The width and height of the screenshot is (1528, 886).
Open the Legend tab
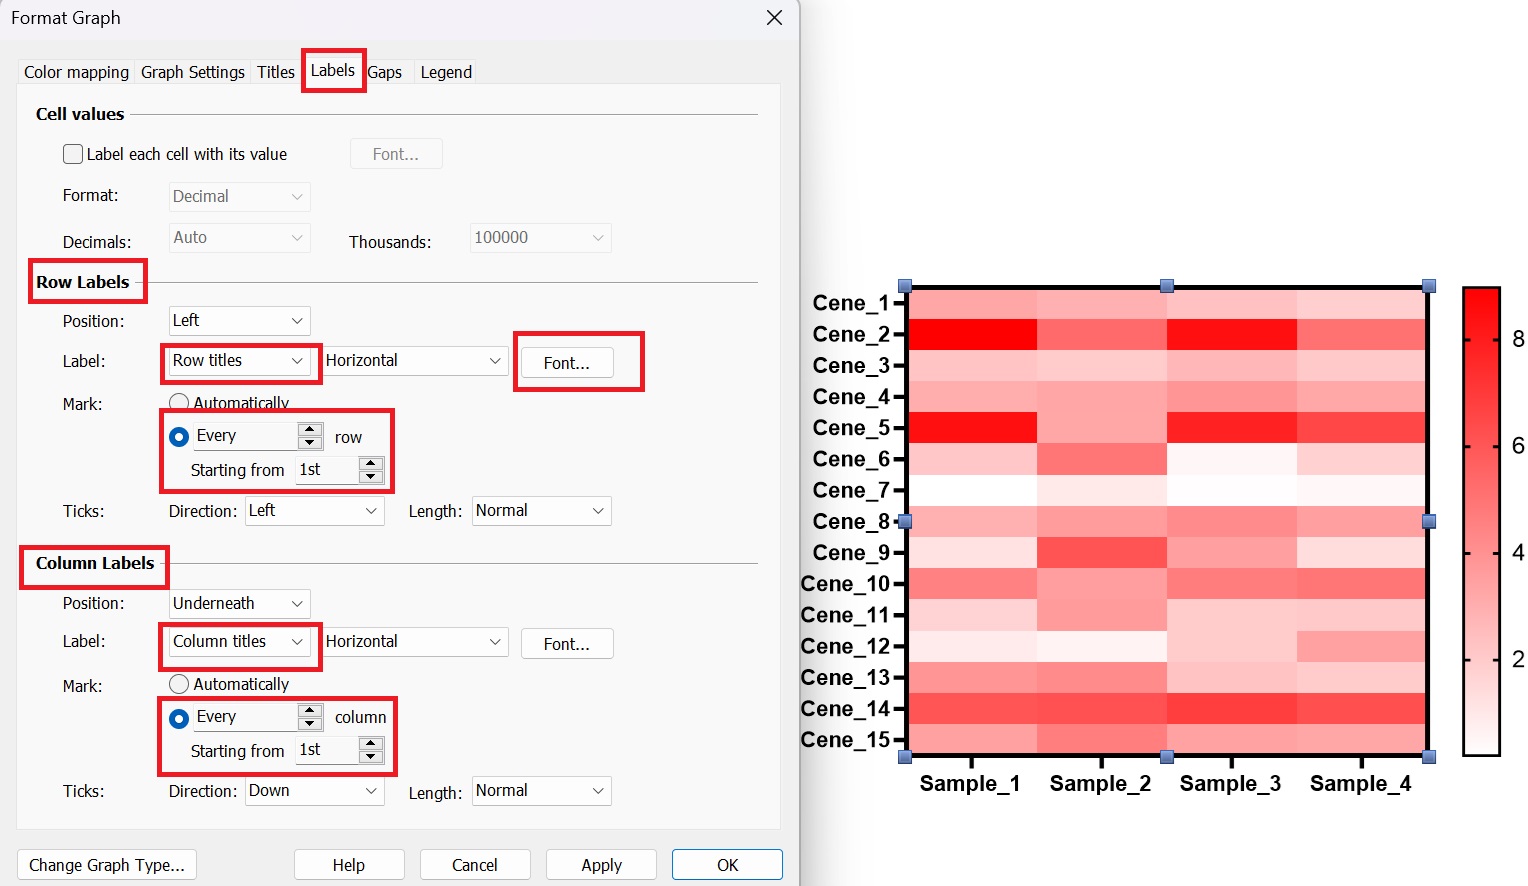[x=446, y=72]
